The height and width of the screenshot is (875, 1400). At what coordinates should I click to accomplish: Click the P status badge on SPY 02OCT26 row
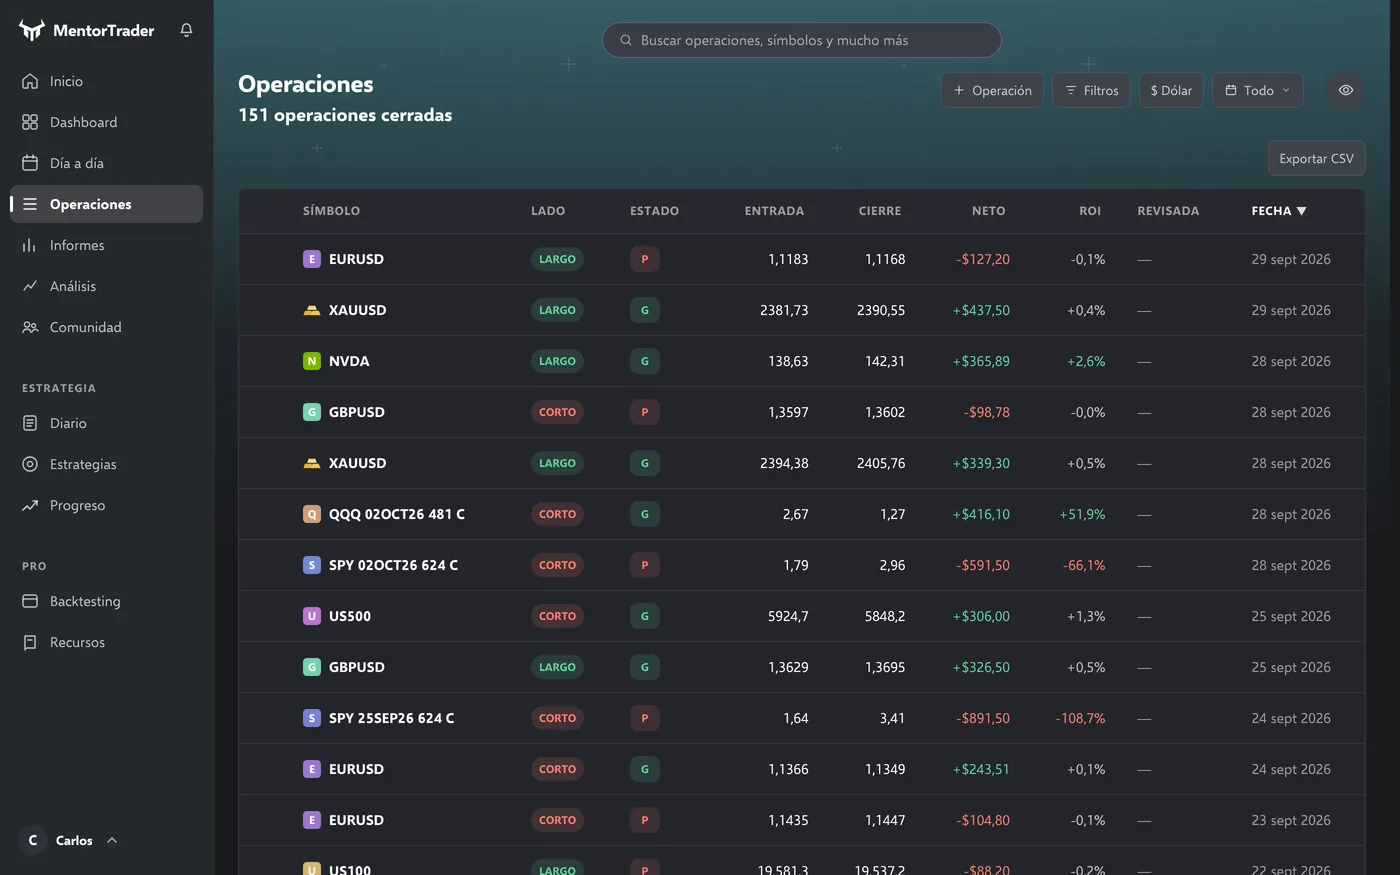644,565
